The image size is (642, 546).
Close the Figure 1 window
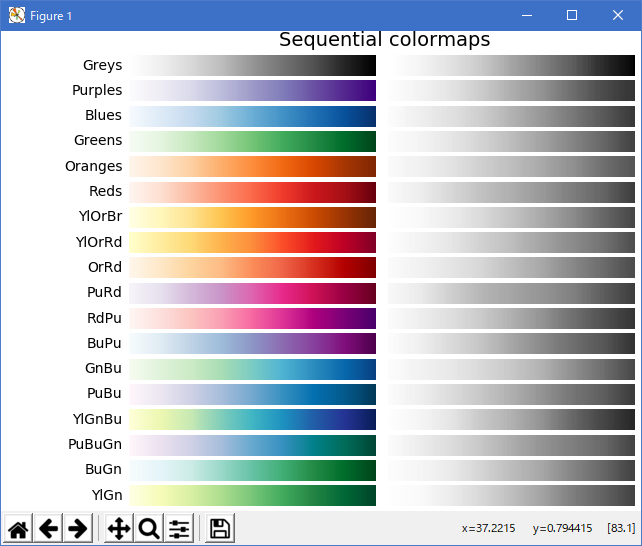point(618,16)
